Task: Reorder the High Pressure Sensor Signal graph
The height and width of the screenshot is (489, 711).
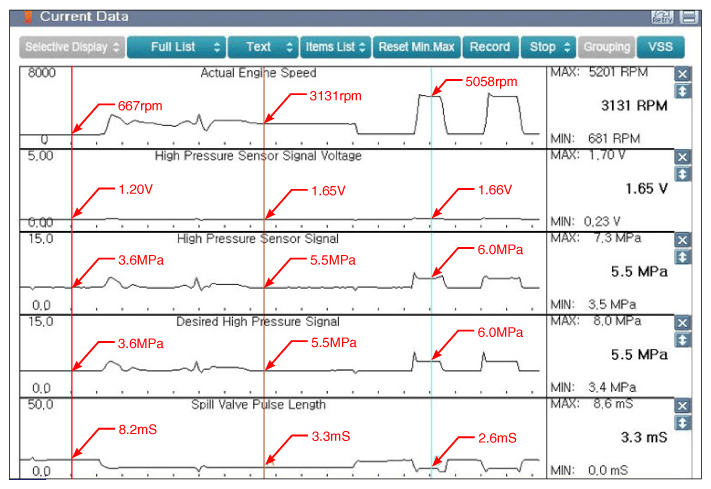Action: (682, 257)
